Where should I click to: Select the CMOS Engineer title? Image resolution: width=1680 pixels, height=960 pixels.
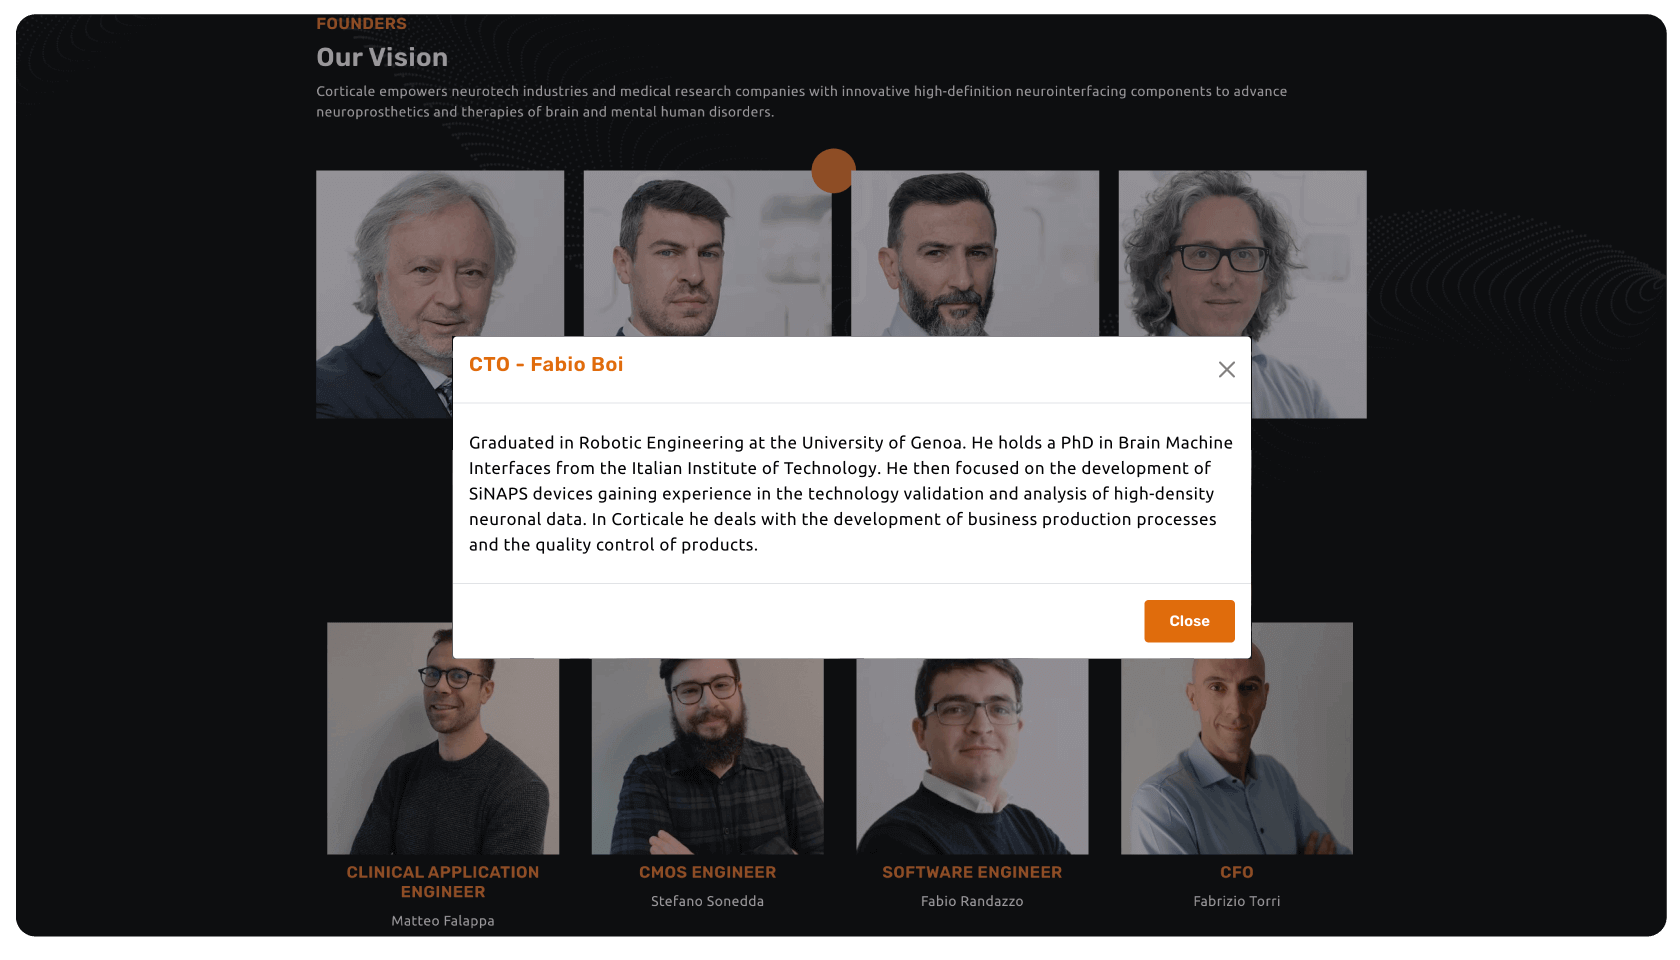[707, 872]
